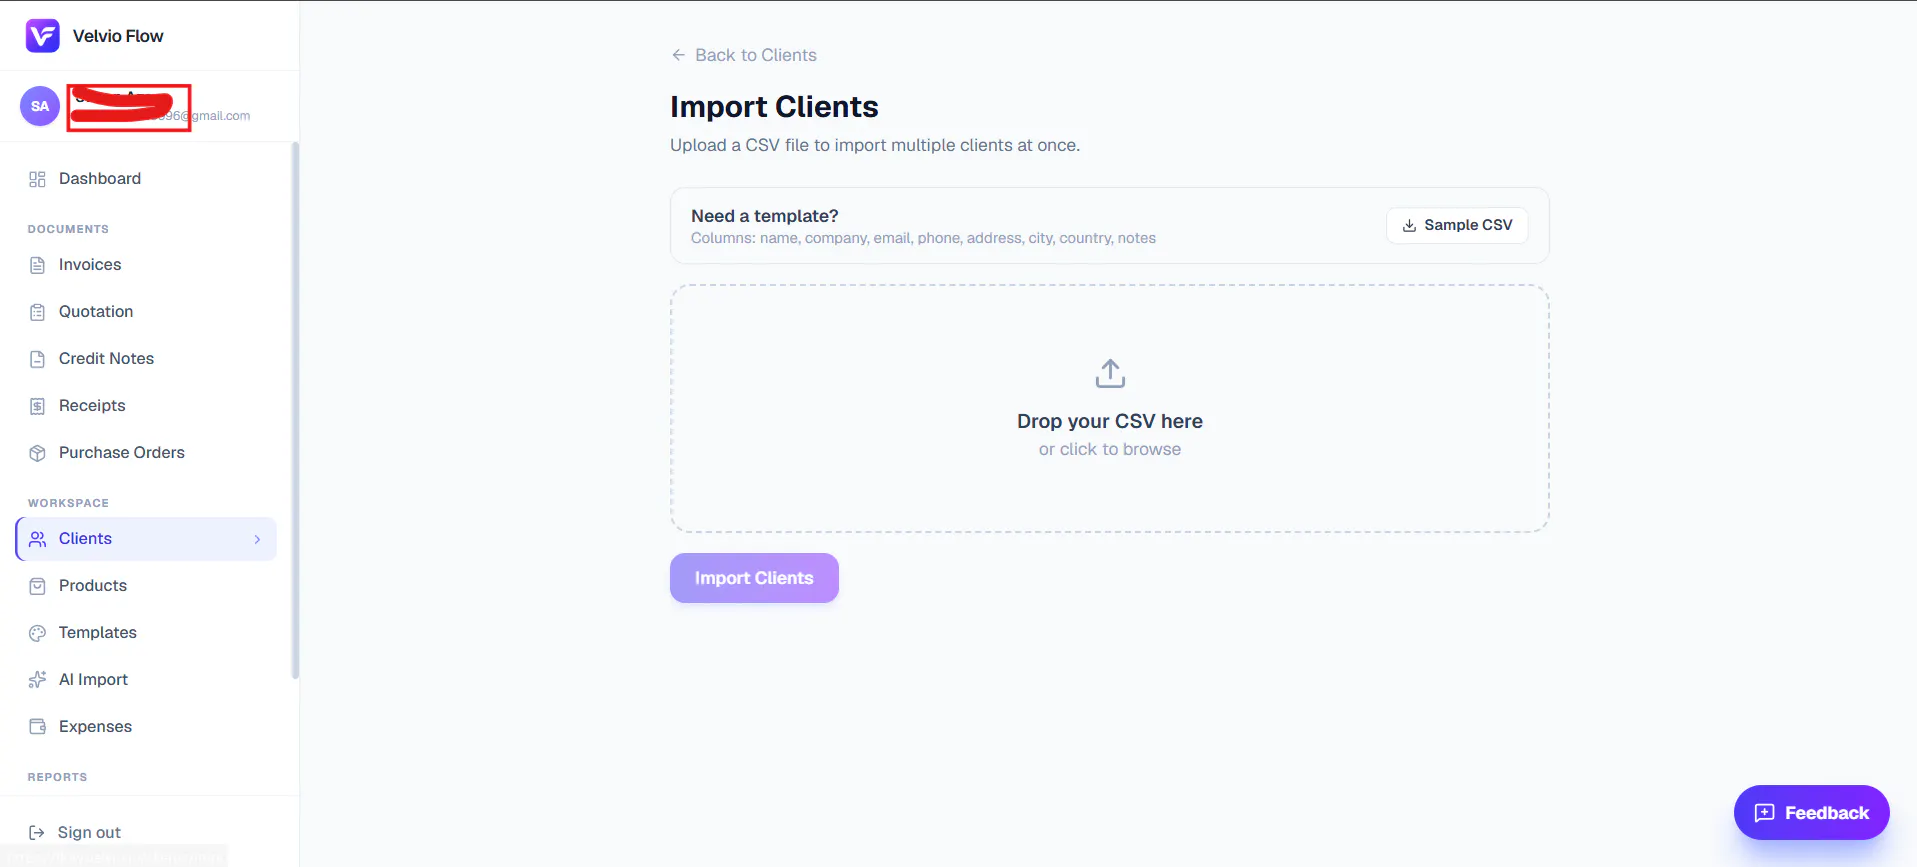Image resolution: width=1917 pixels, height=867 pixels.
Task: Download the Sample CSV template
Action: (x=1457, y=225)
